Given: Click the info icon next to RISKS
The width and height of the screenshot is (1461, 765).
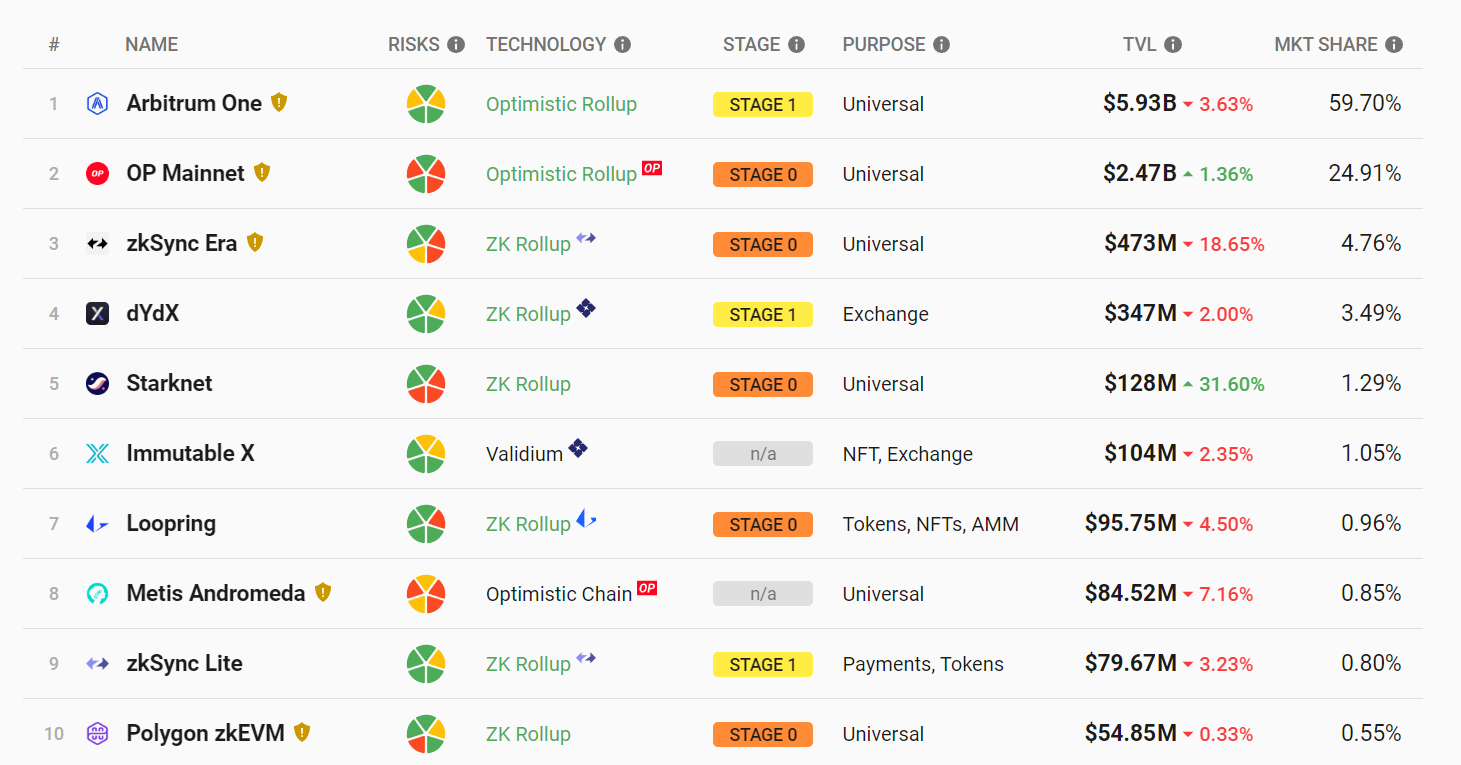Looking at the screenshot, I should coord(456,45).
